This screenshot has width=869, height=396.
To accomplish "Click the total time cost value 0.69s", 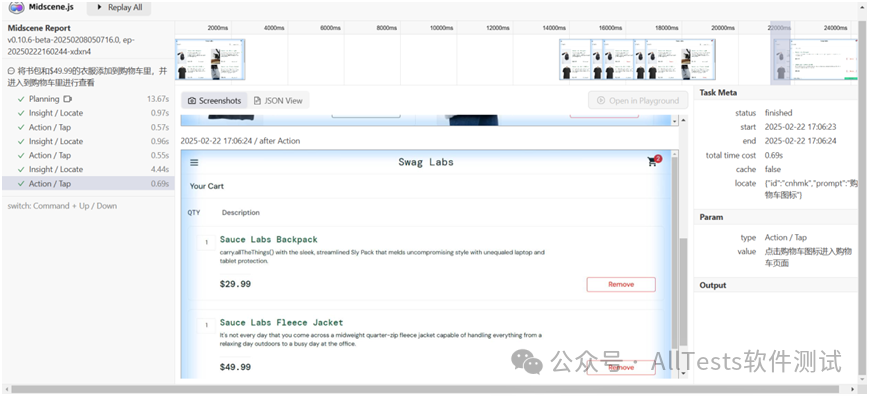I will pyautogui.click(x=775, y=155).
